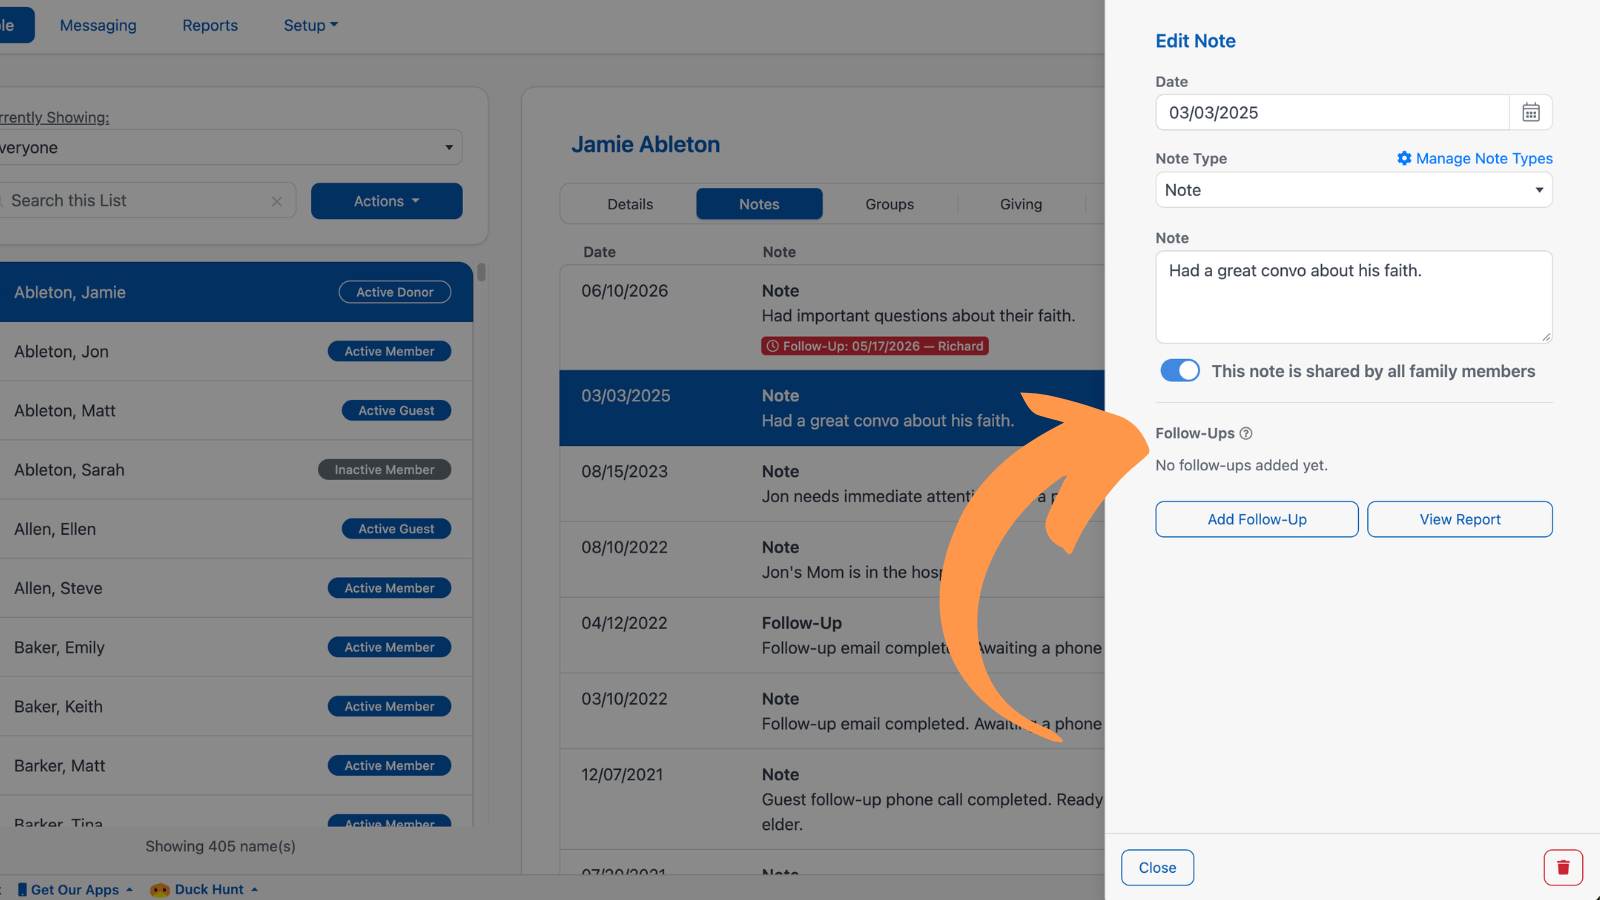
Task: Click the note date input field
Action: (1332, 112)
